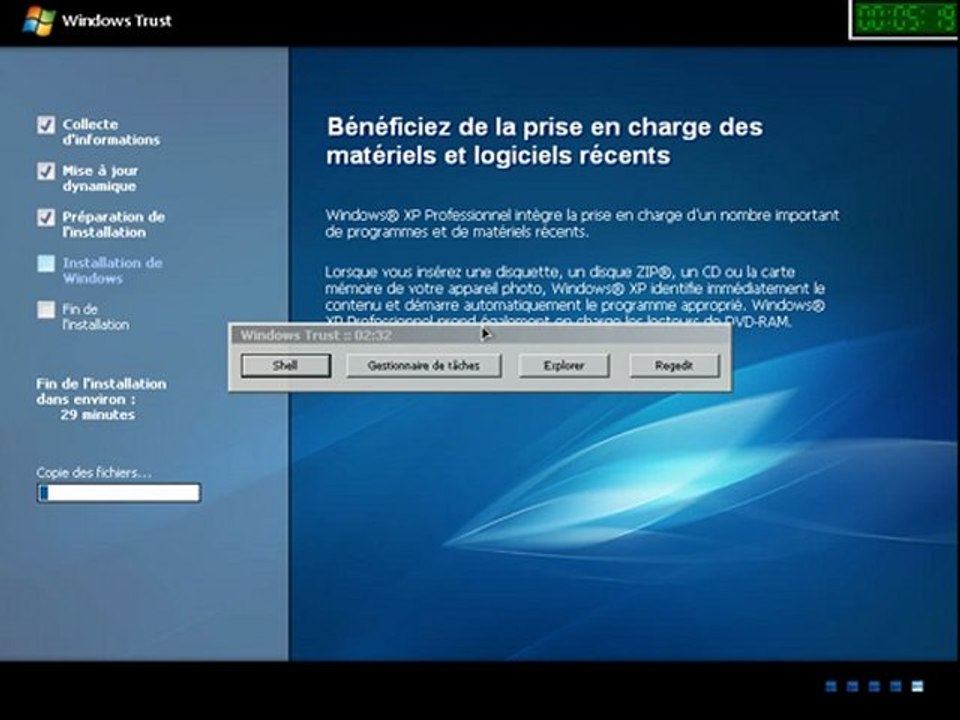Viewport: 960px width, 720px height.
Task: Click the "Installation de Windows" label
Action: click(113, 271)
